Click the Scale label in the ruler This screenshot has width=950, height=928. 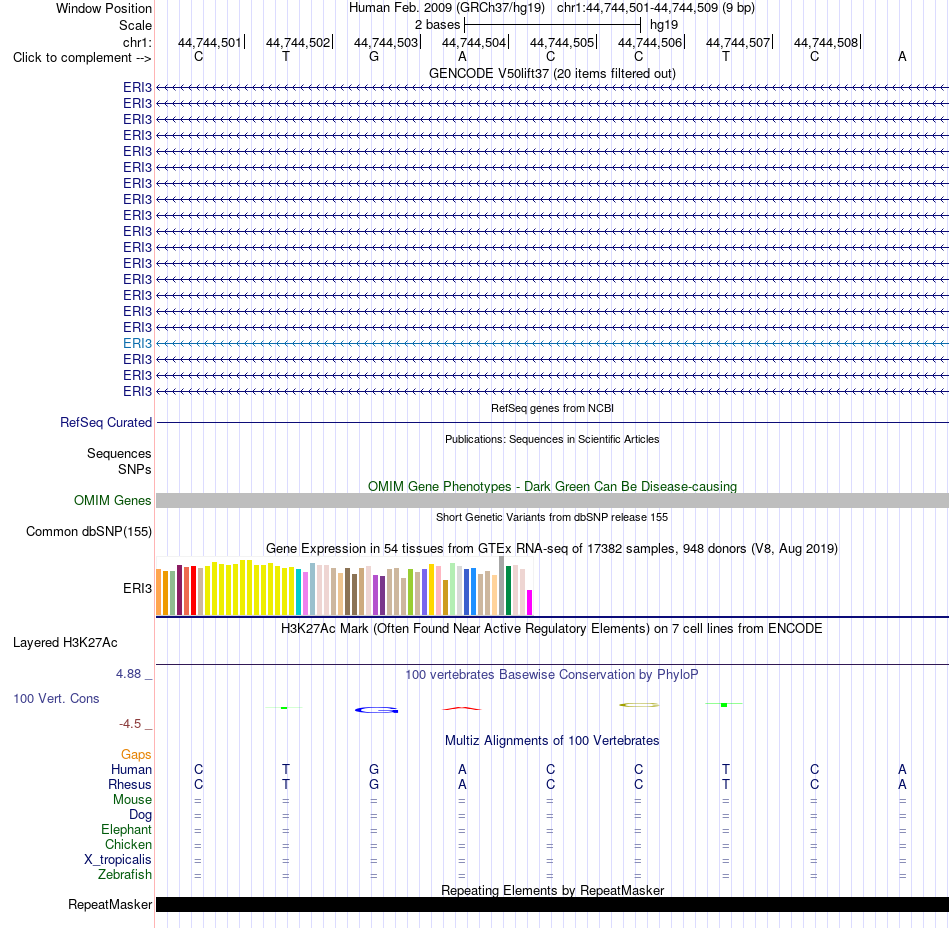tap(135, 25)
